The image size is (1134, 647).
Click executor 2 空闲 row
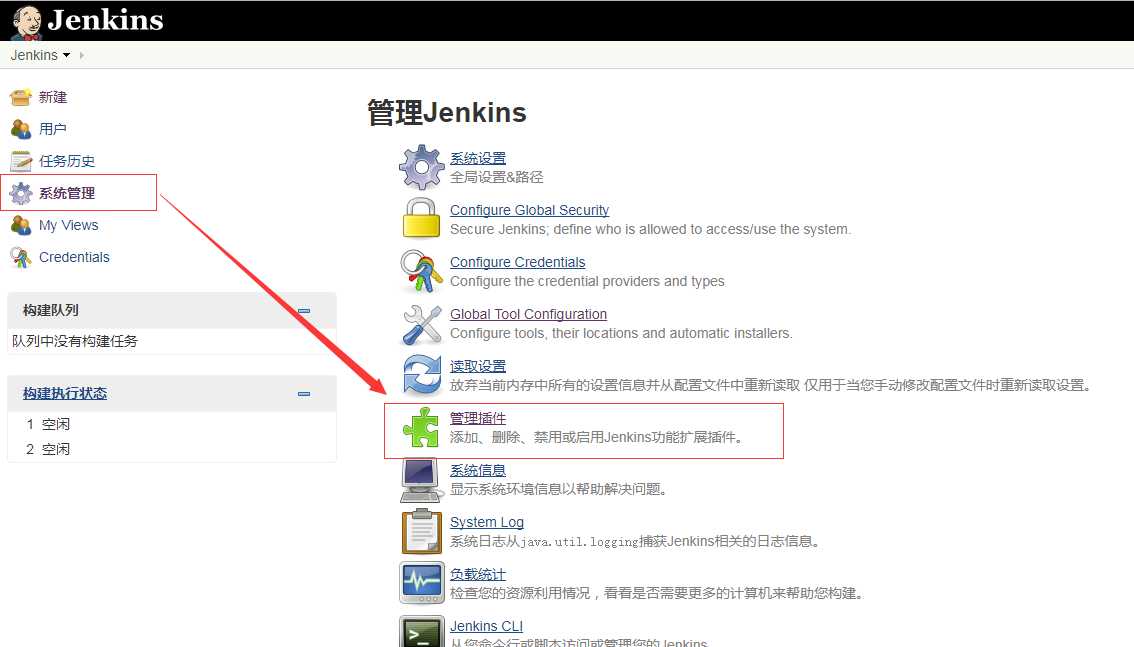(x=171, y=449)
